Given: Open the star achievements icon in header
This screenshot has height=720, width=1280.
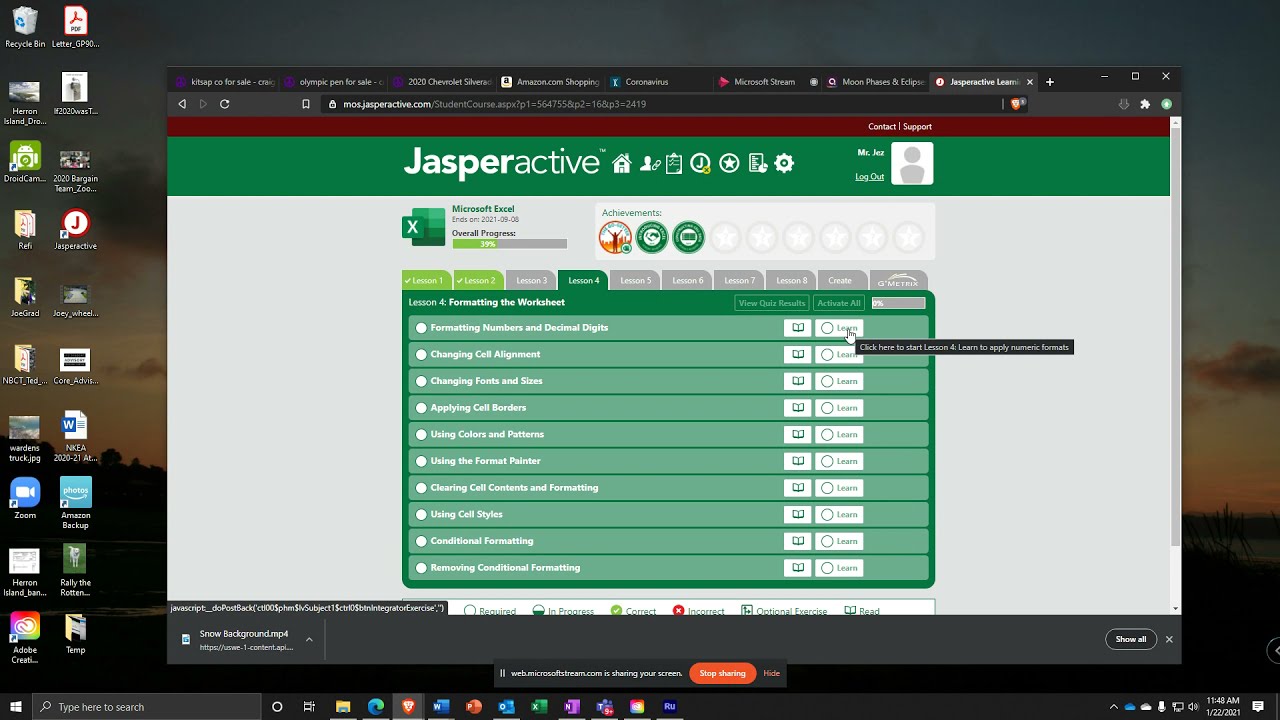Looking at the screenshot, I should [730, 164].
